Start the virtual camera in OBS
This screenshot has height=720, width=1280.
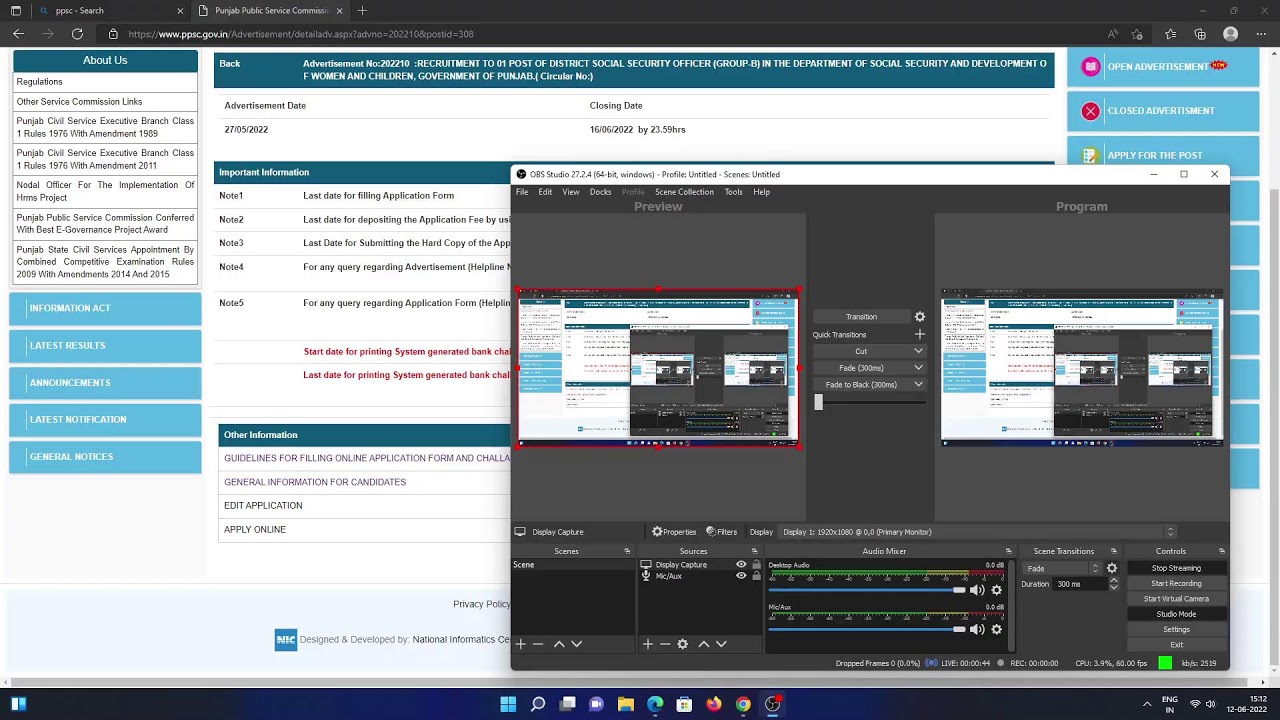(x=1176, y=599)
